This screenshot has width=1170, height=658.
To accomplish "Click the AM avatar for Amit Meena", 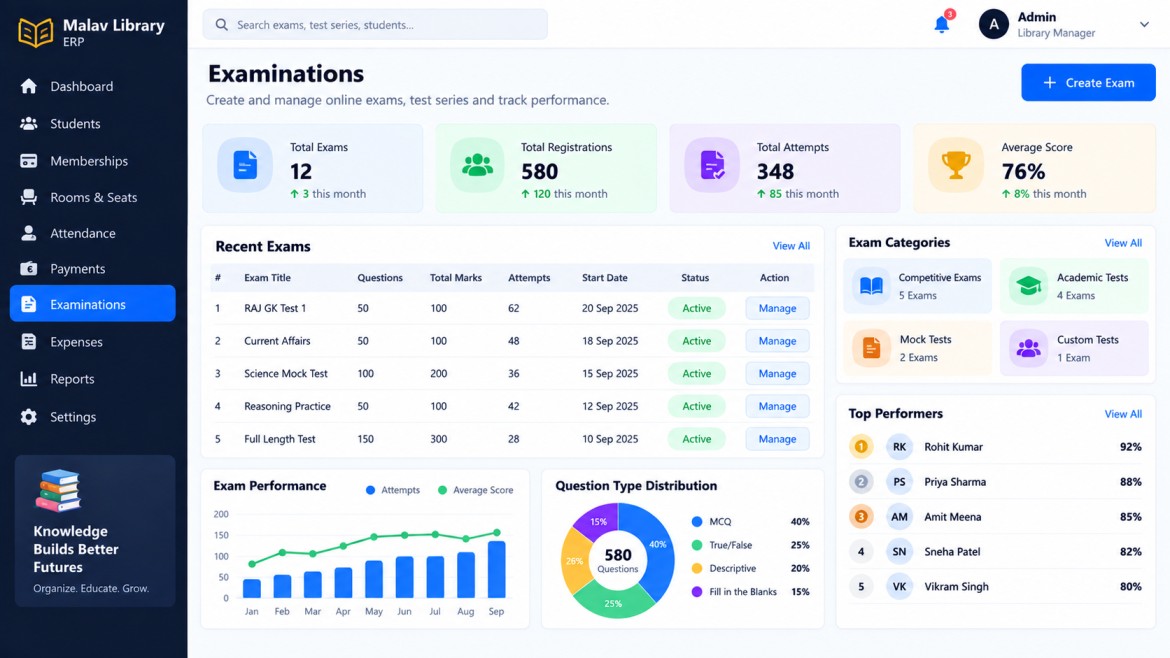I will (x=899, y=517).
